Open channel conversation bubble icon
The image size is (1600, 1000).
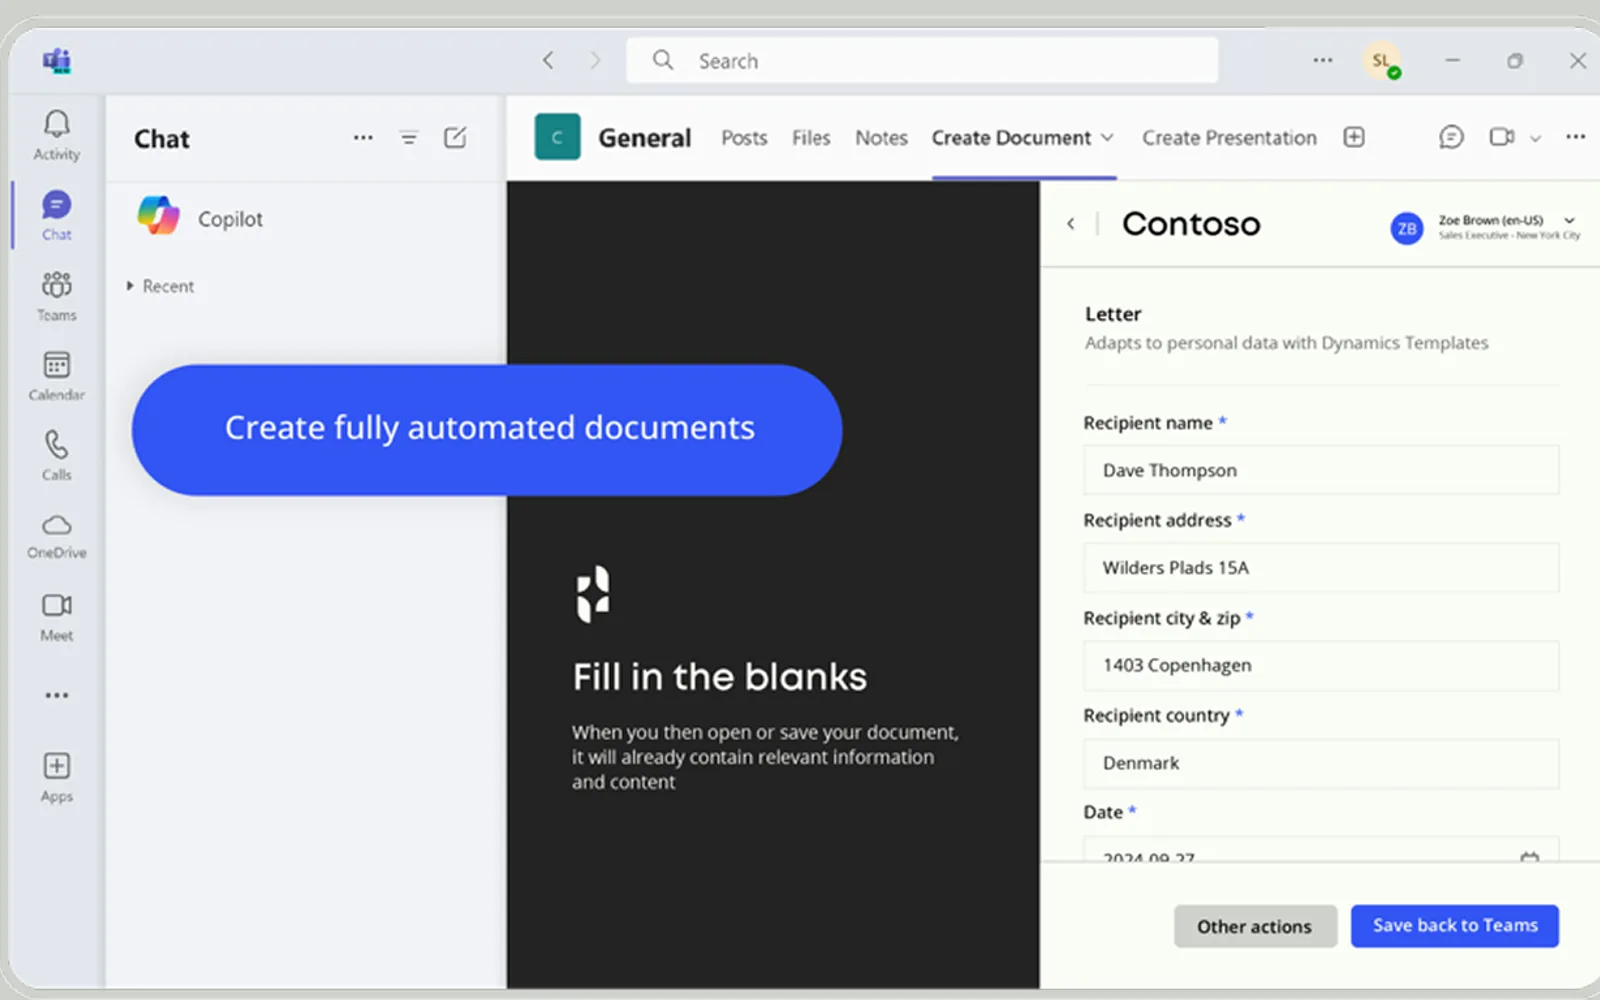(x=1451, y=137)
